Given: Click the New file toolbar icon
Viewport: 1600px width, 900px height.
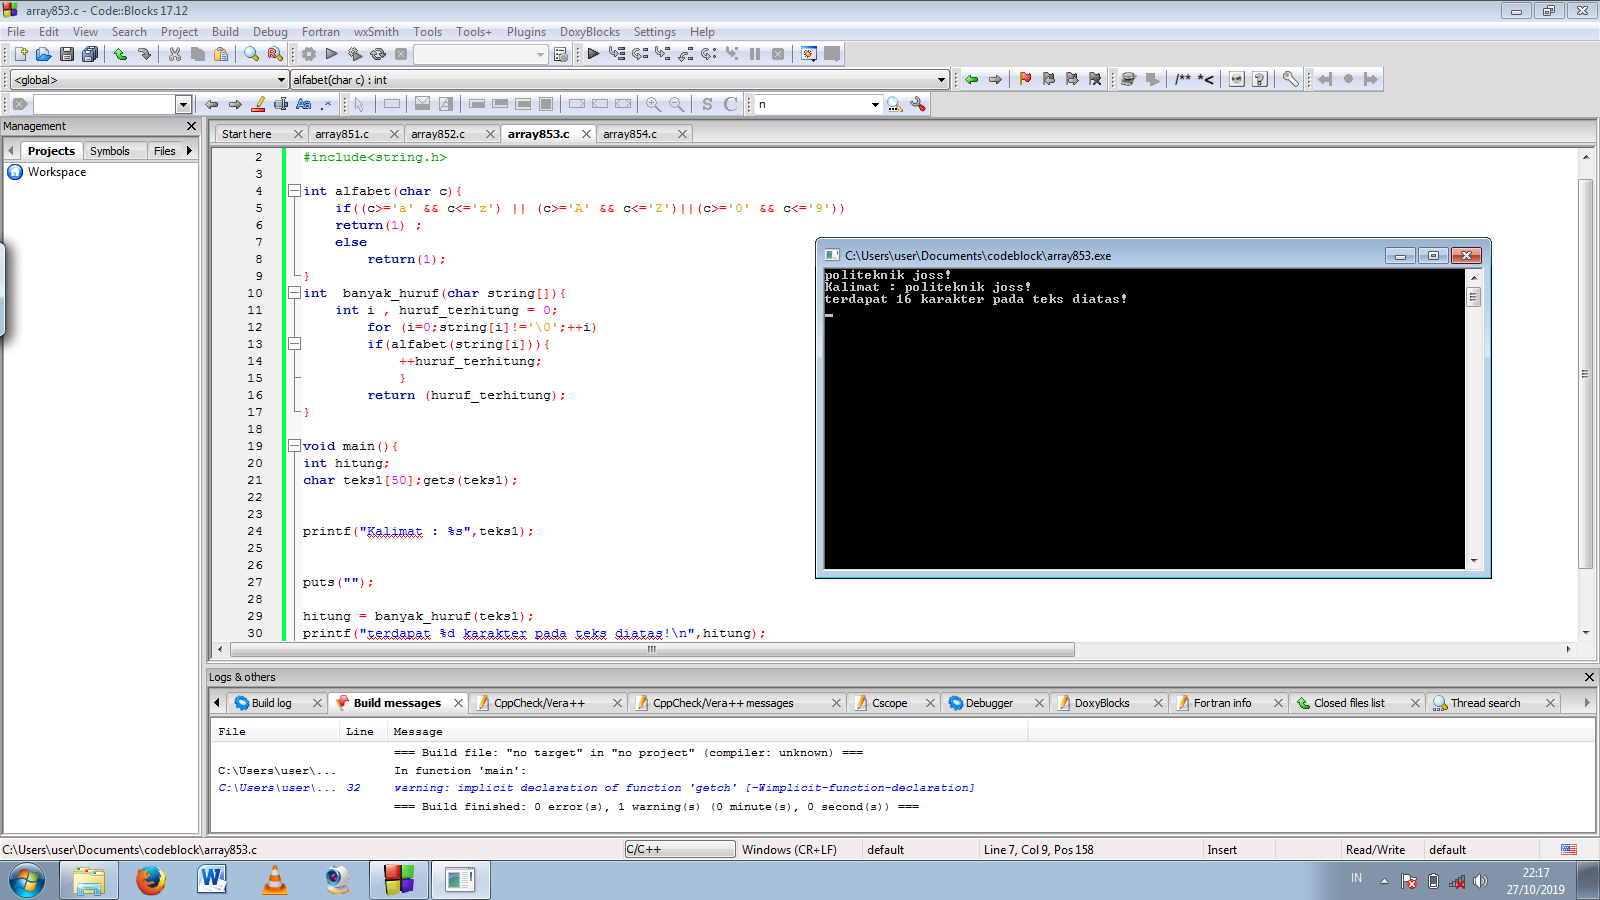Looking at the screenshot, I should [x=20, y=54].
